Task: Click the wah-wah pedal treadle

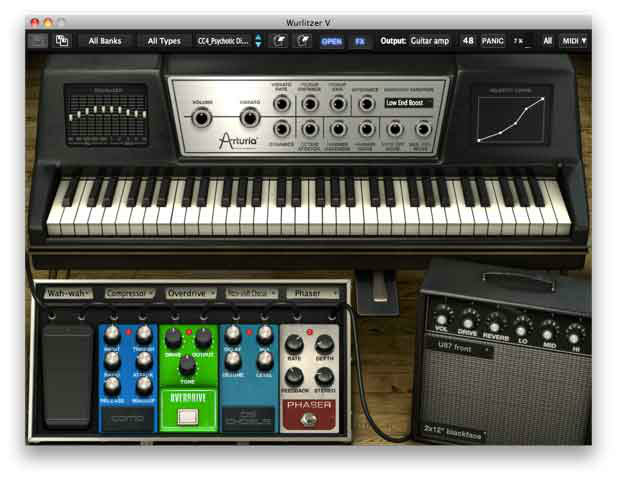Action: (x=67, y=376)
